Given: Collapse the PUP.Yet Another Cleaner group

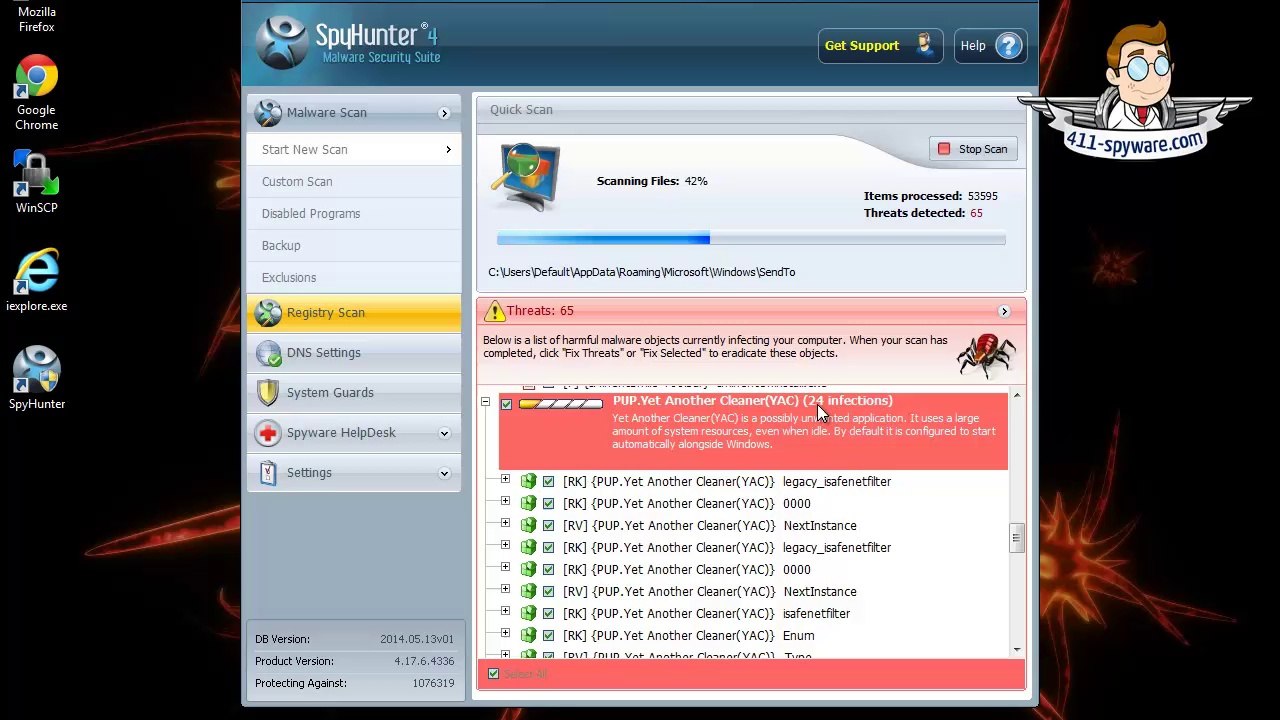Looking at the screenshot, I should 485,403.
